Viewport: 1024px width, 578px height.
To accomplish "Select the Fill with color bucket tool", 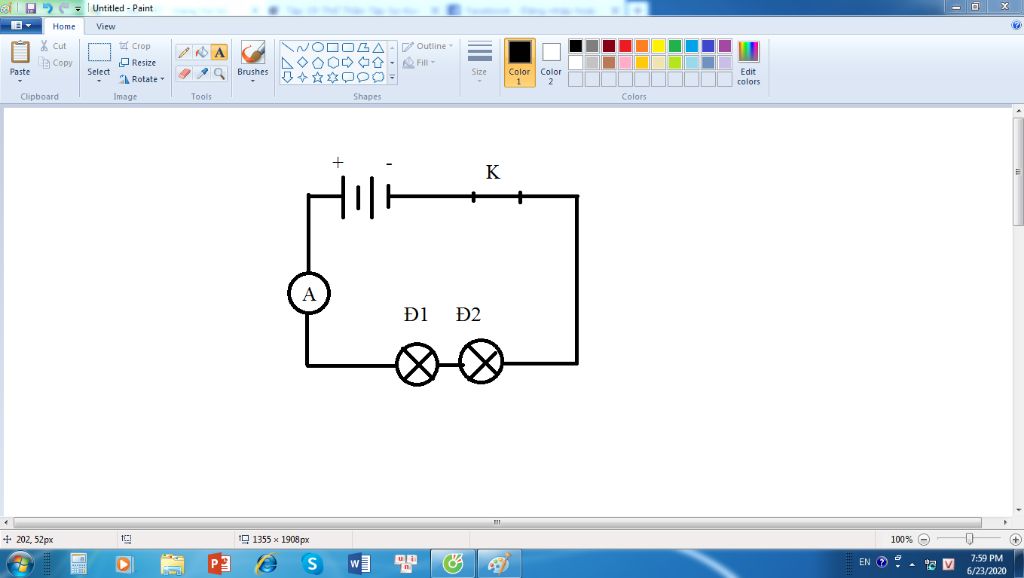I will [x=202, y=52].
